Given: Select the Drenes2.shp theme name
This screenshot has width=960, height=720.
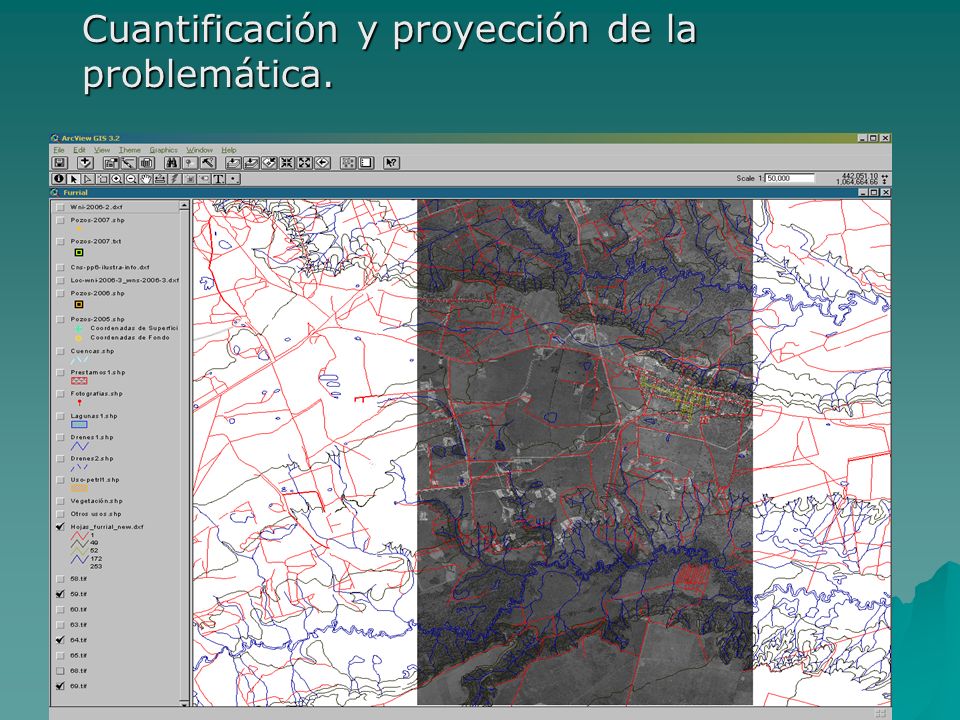Looking at the screenshot, I should coord(92,459).
